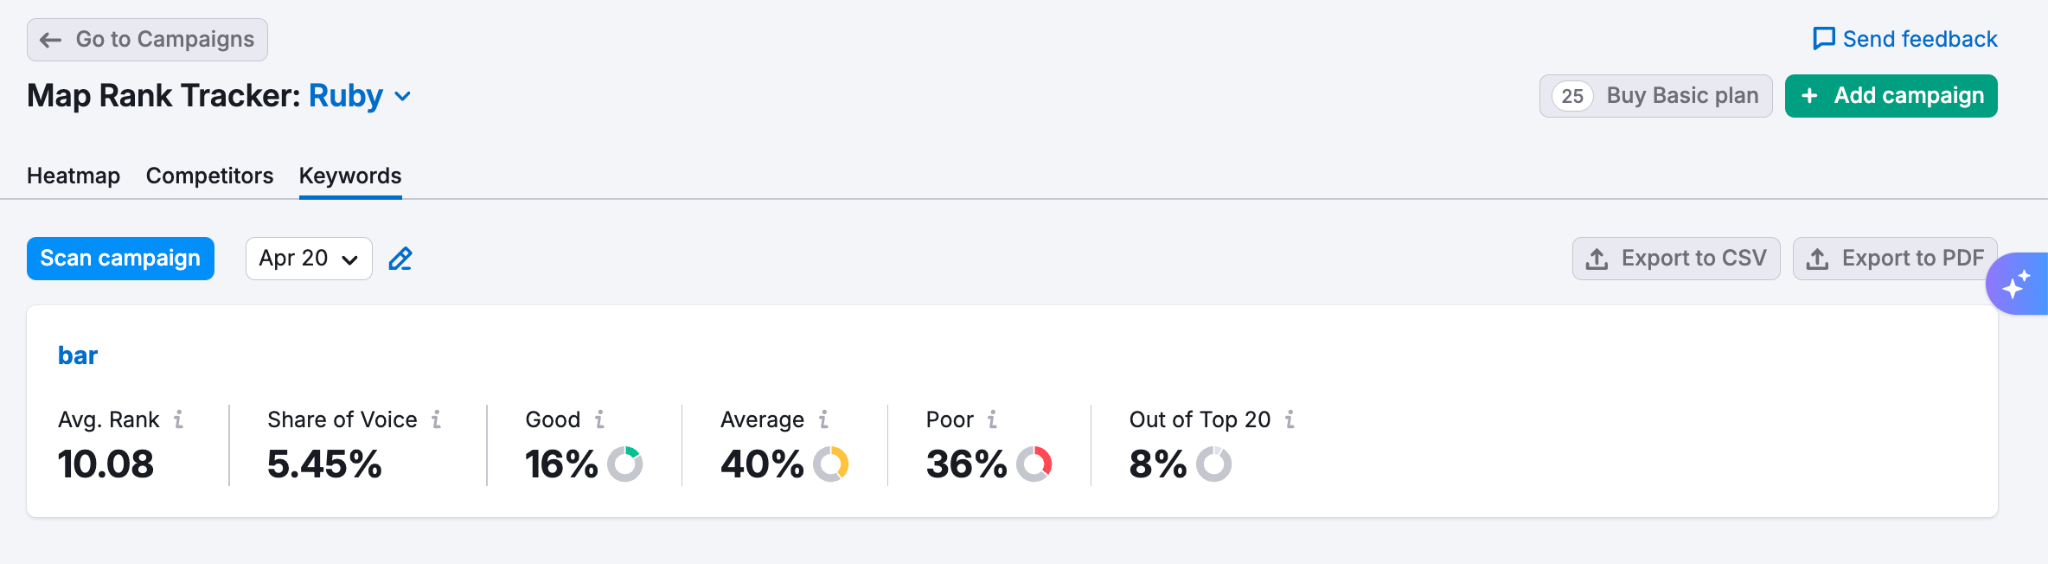Click the Scan campaign button

pyautogui.click(x=120, y=259)
